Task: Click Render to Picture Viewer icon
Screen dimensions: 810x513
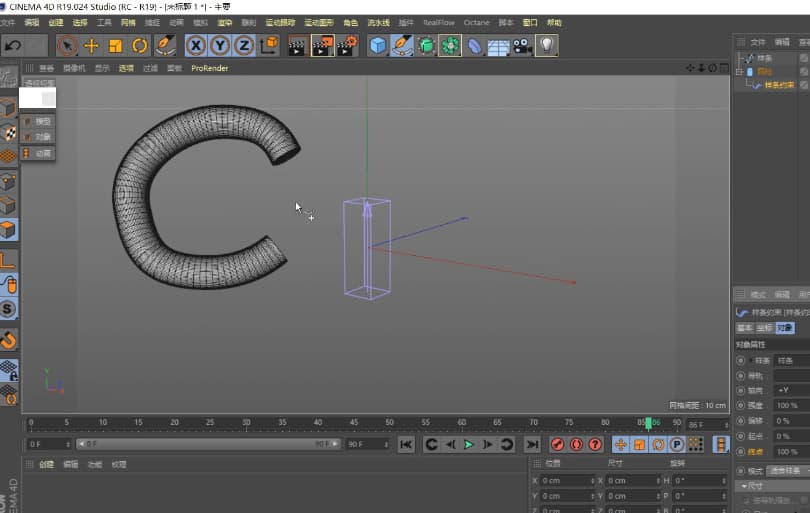Action: tap(322, 45)
